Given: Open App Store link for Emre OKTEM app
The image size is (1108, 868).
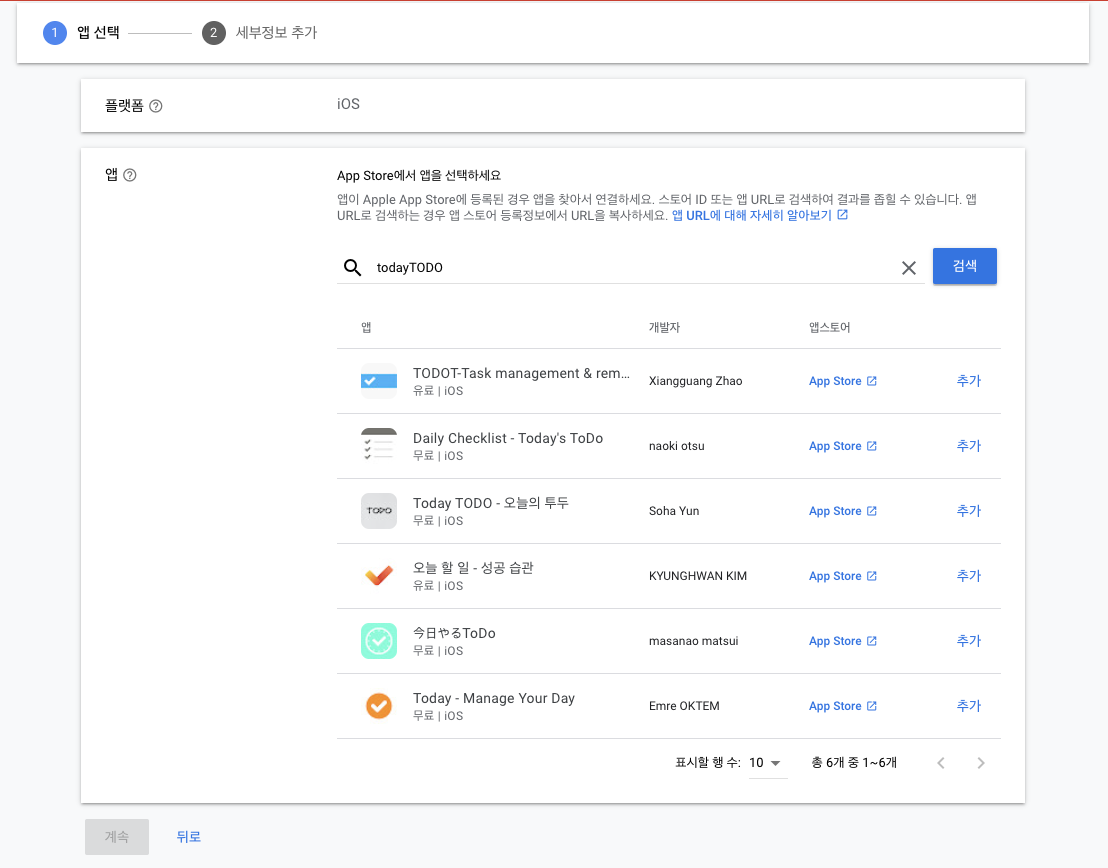Looking at the screenshot, I should click(x=842, y=706).
